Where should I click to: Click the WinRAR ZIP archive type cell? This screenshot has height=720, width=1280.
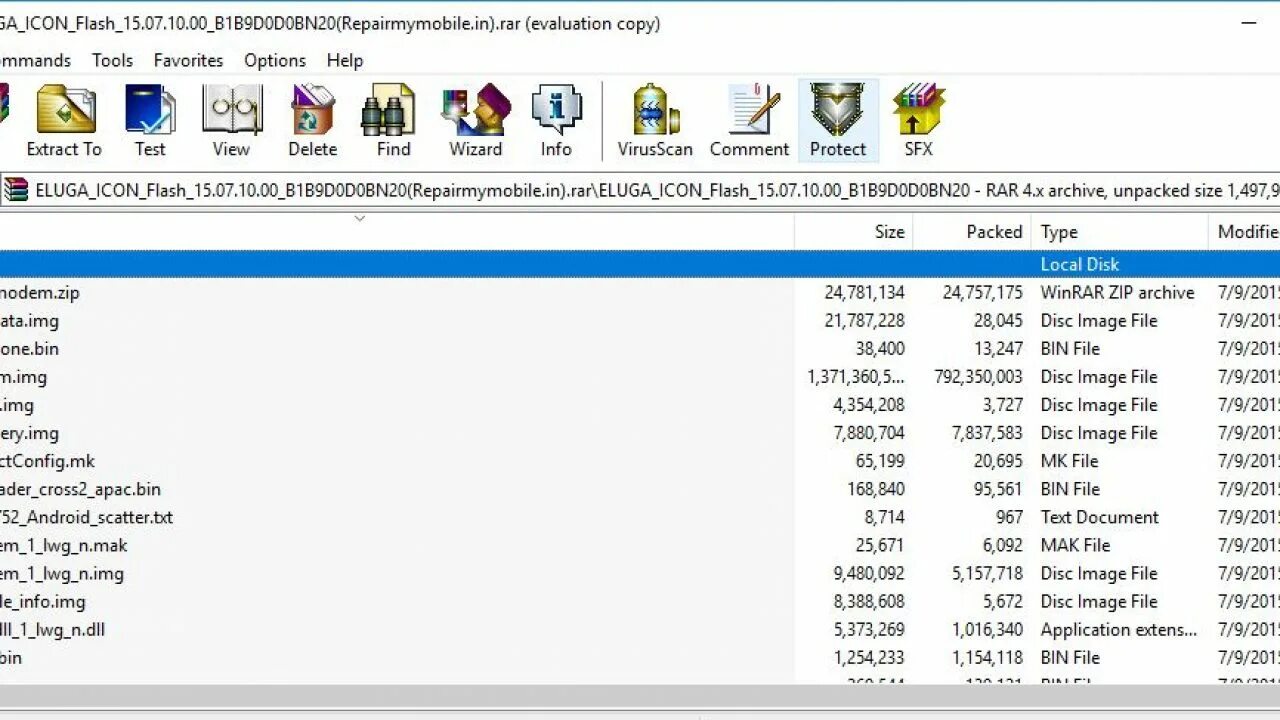1117,293
